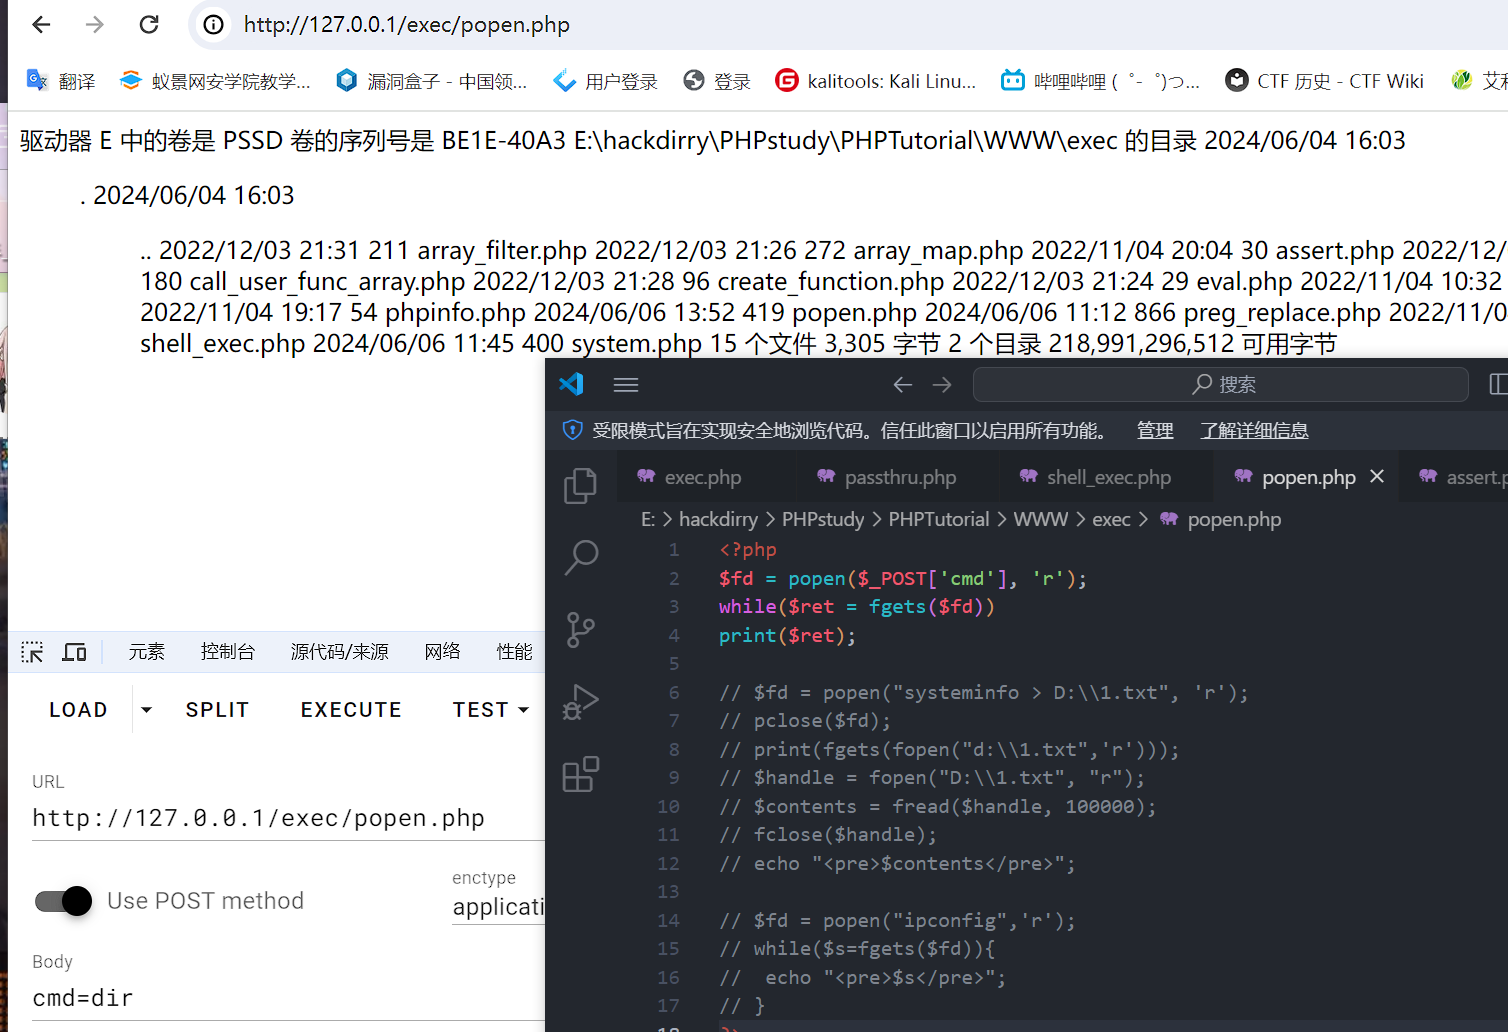
Task: Click hackdirry in the breadcrumb
Action: pyautogui.click(x=718, y=519)
